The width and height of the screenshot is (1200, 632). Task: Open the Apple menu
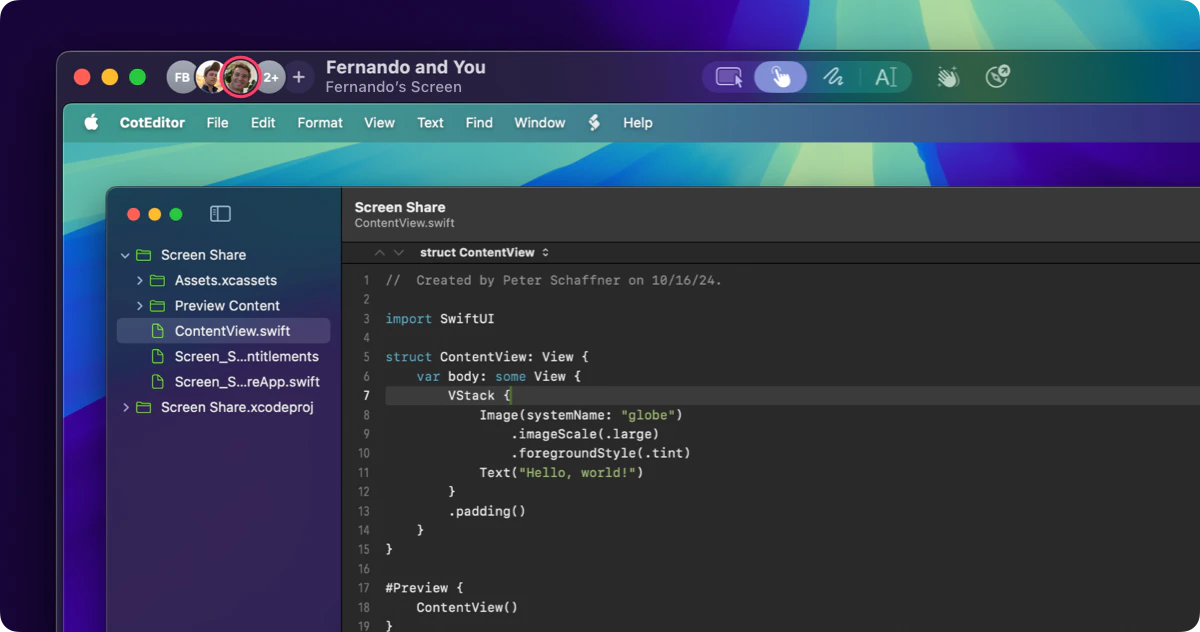(x=91, y=122)
